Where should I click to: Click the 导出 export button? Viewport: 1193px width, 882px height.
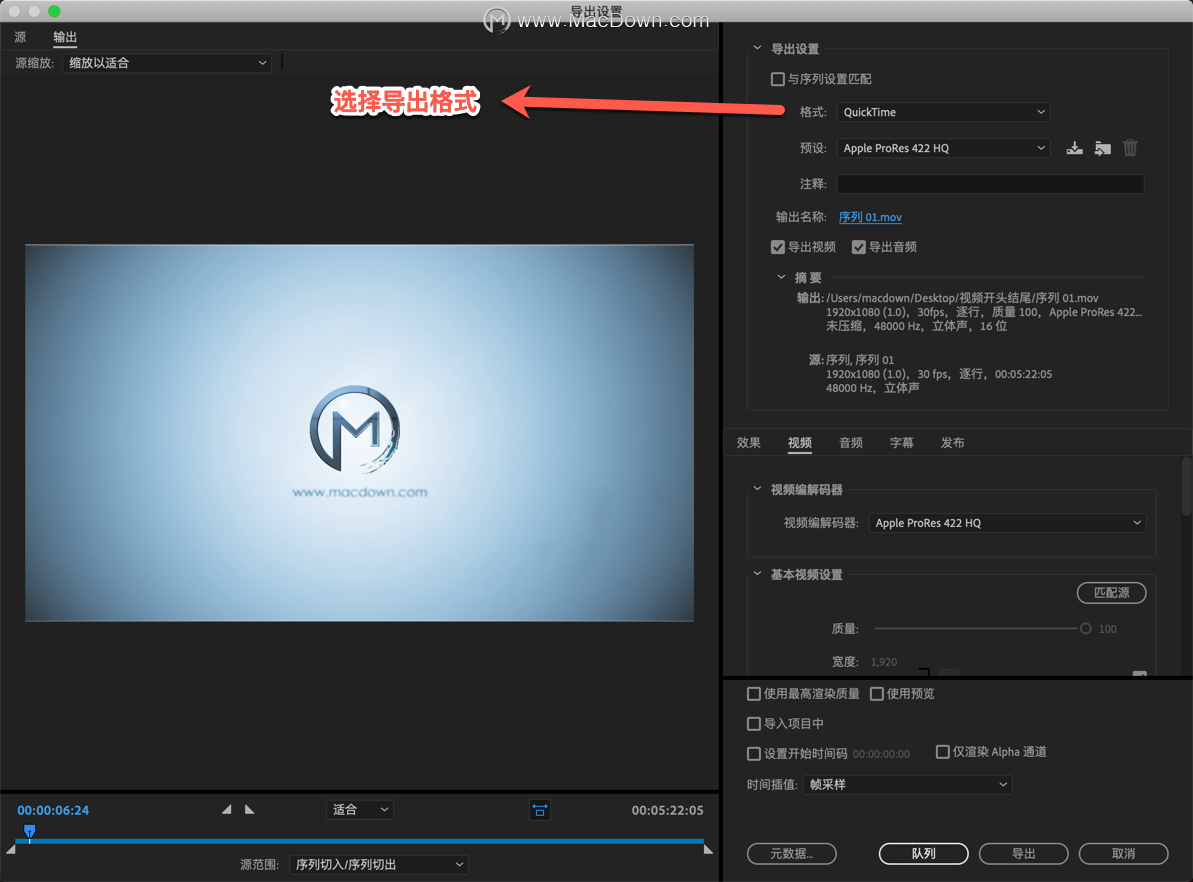click(1023, 854)
